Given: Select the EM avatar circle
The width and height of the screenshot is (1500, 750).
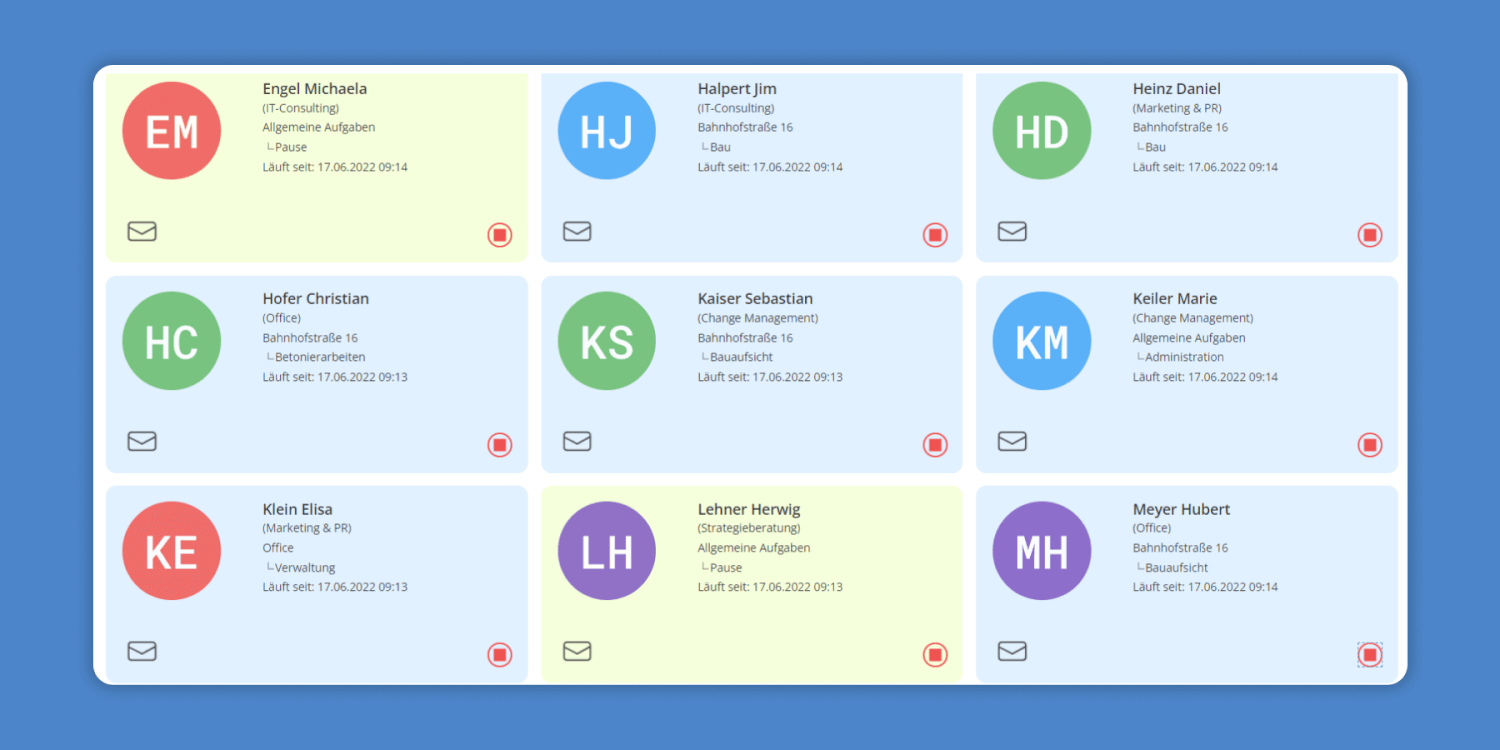Looking at the screenshot, I should (171, 131).
